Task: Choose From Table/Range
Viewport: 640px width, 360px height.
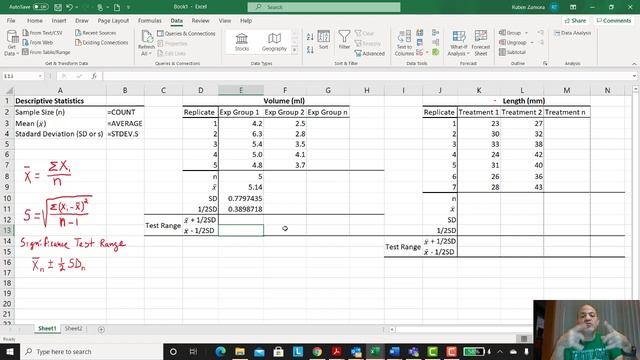Action: (46, 52)
